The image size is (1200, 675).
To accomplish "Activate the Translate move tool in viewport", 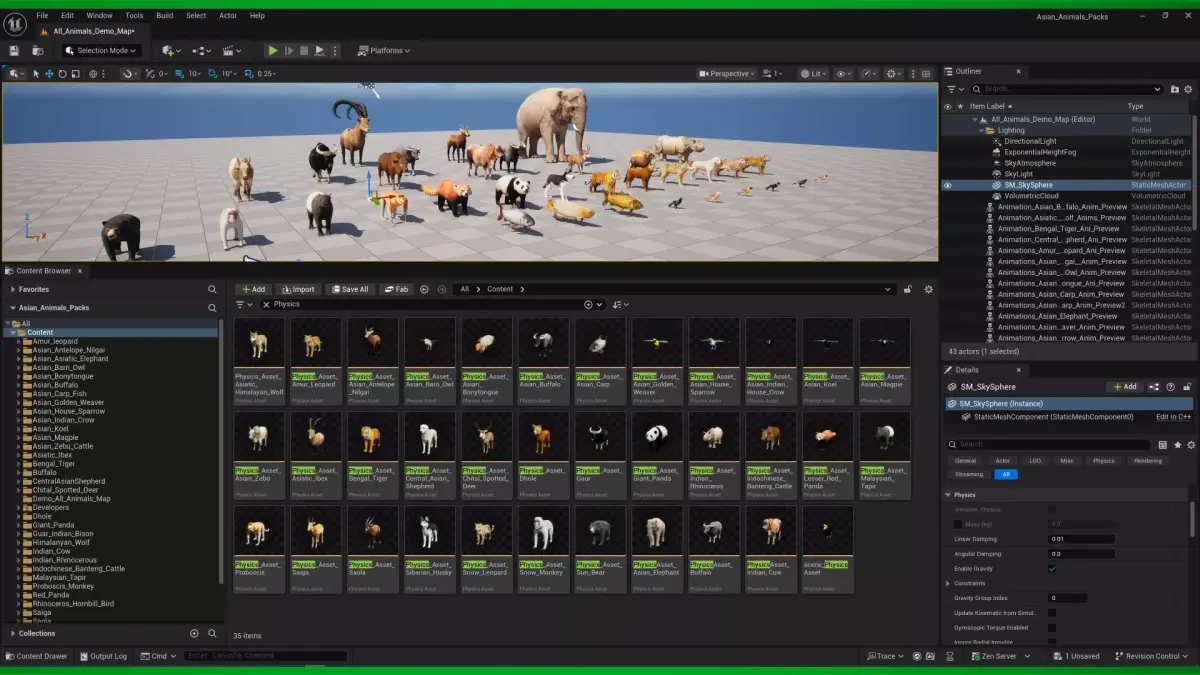I will pyautogui.click(x=49, y=74).
